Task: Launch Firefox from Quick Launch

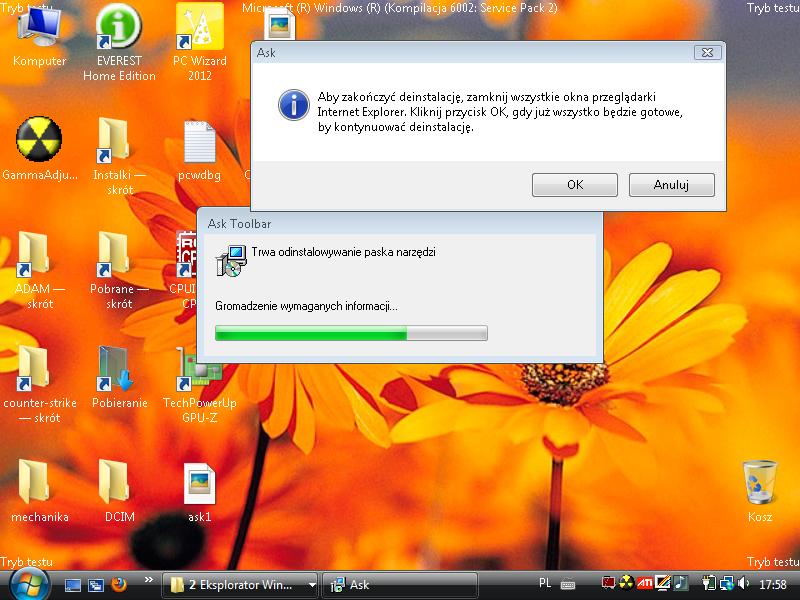Action: click(119, 584)
